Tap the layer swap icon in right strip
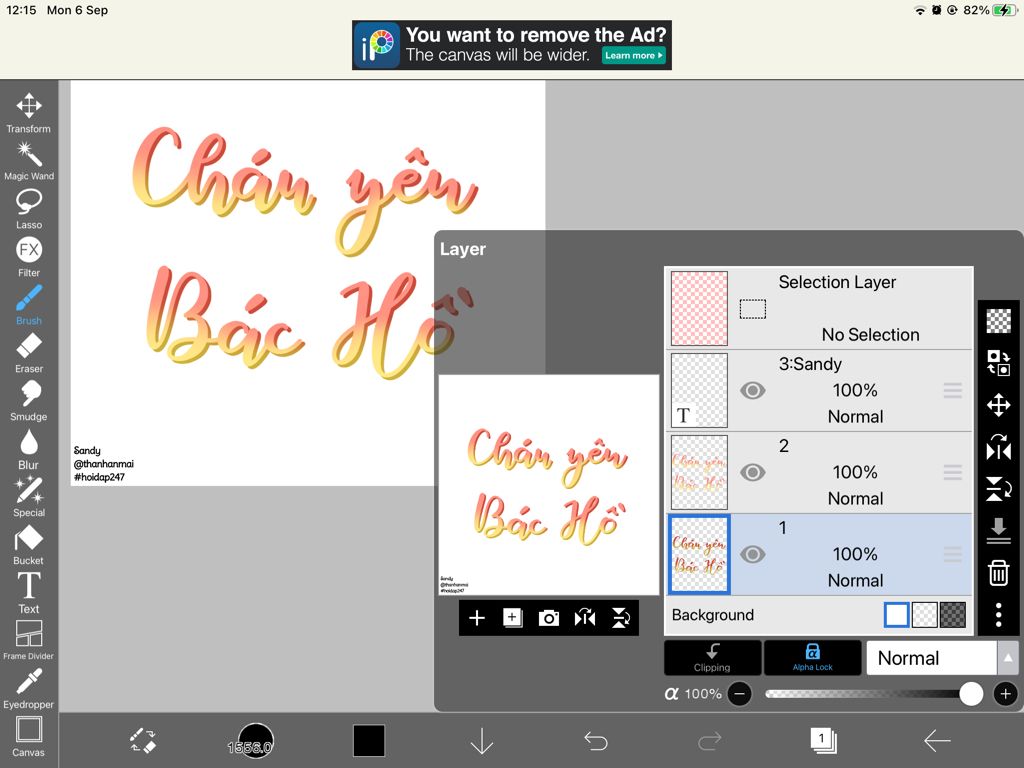Screen dimensions: 1024x768 pyautogui.click(x=999, y=362)
